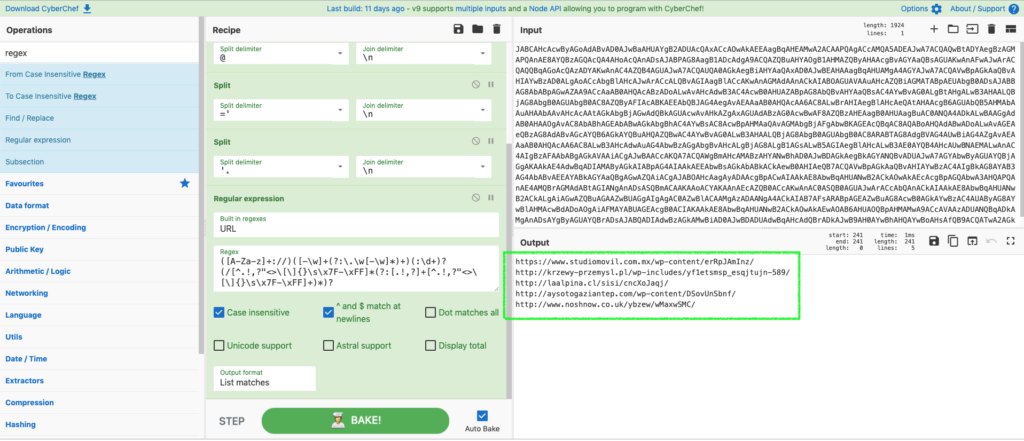Save the current recipe

pos(459,30)
